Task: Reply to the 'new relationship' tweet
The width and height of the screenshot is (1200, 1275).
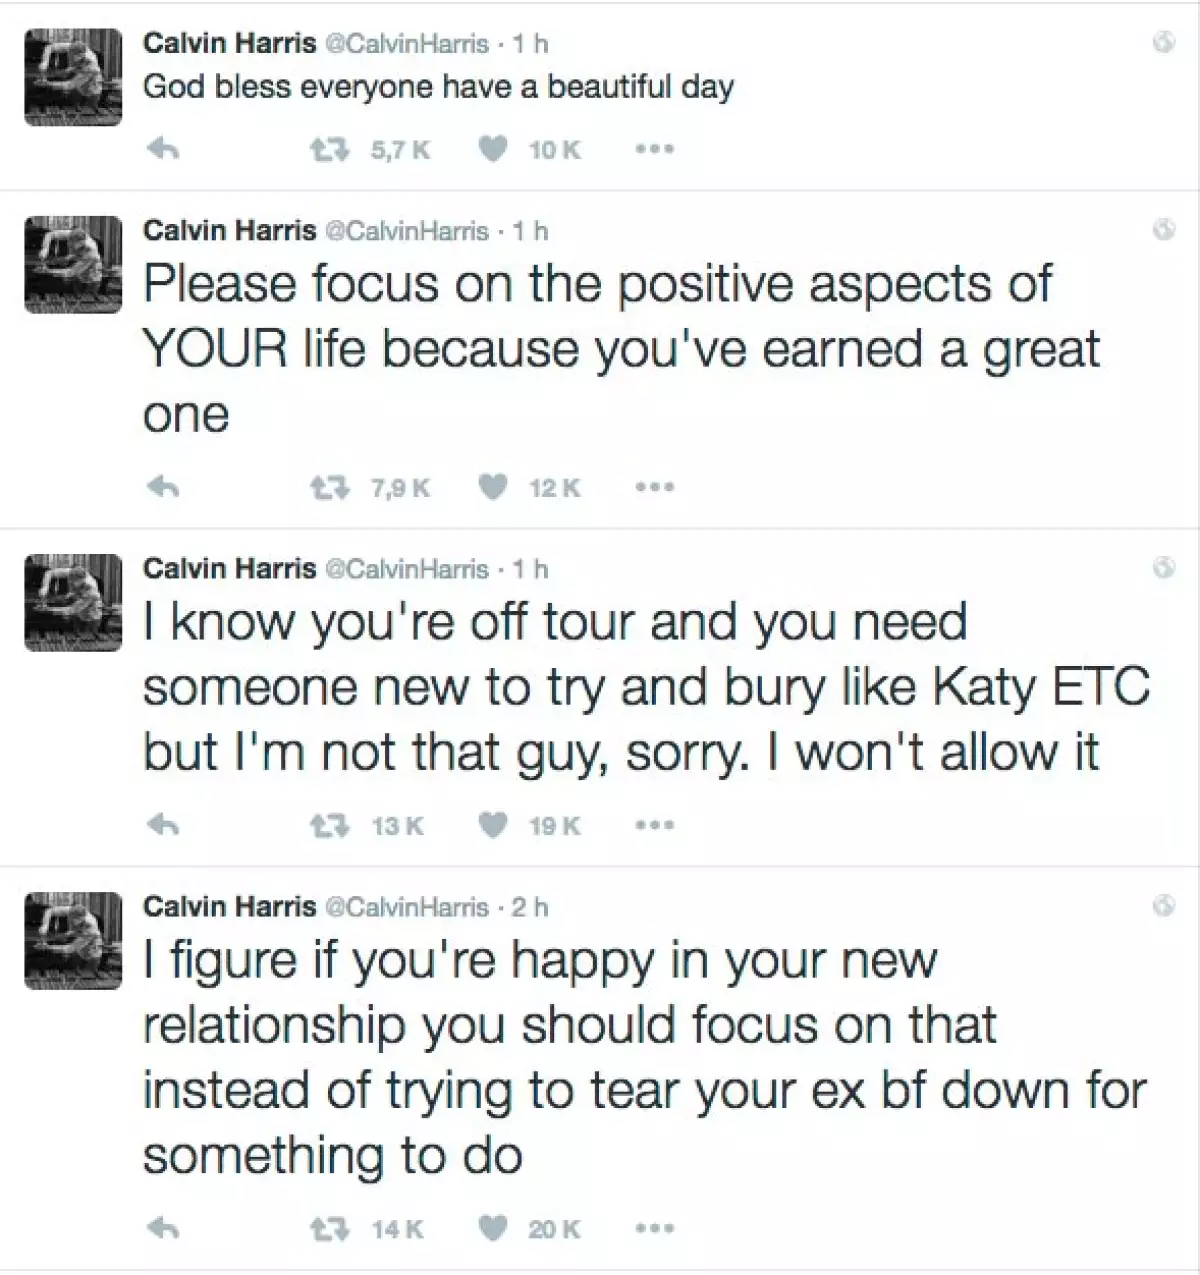Action: 163,1228
